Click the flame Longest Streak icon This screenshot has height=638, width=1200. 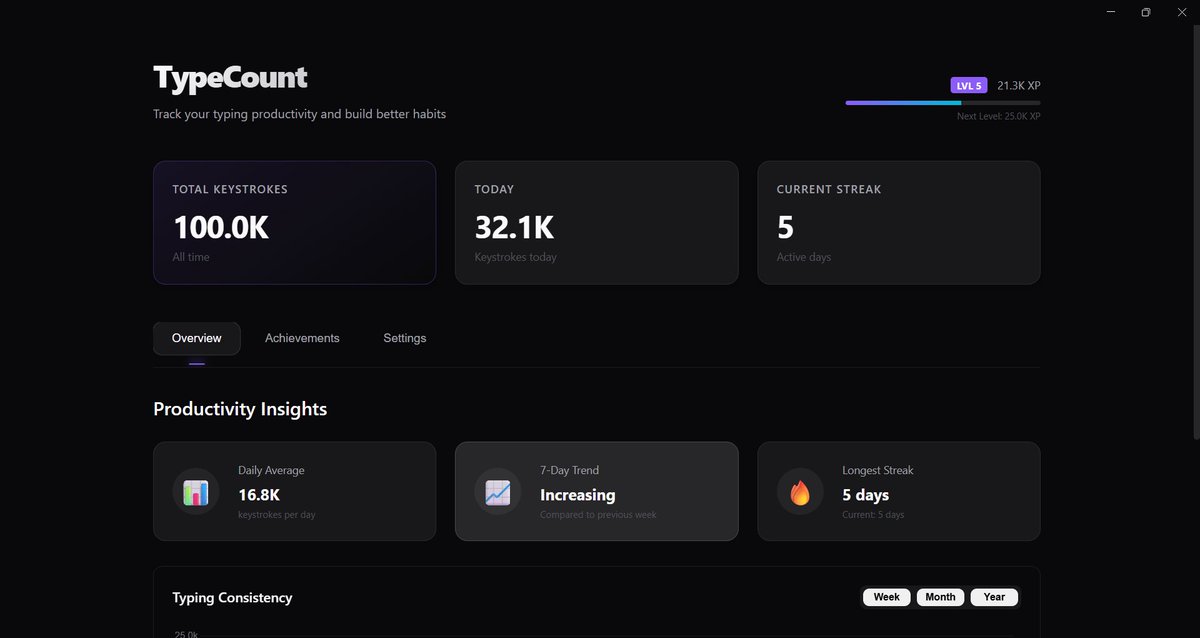(800, 492)
